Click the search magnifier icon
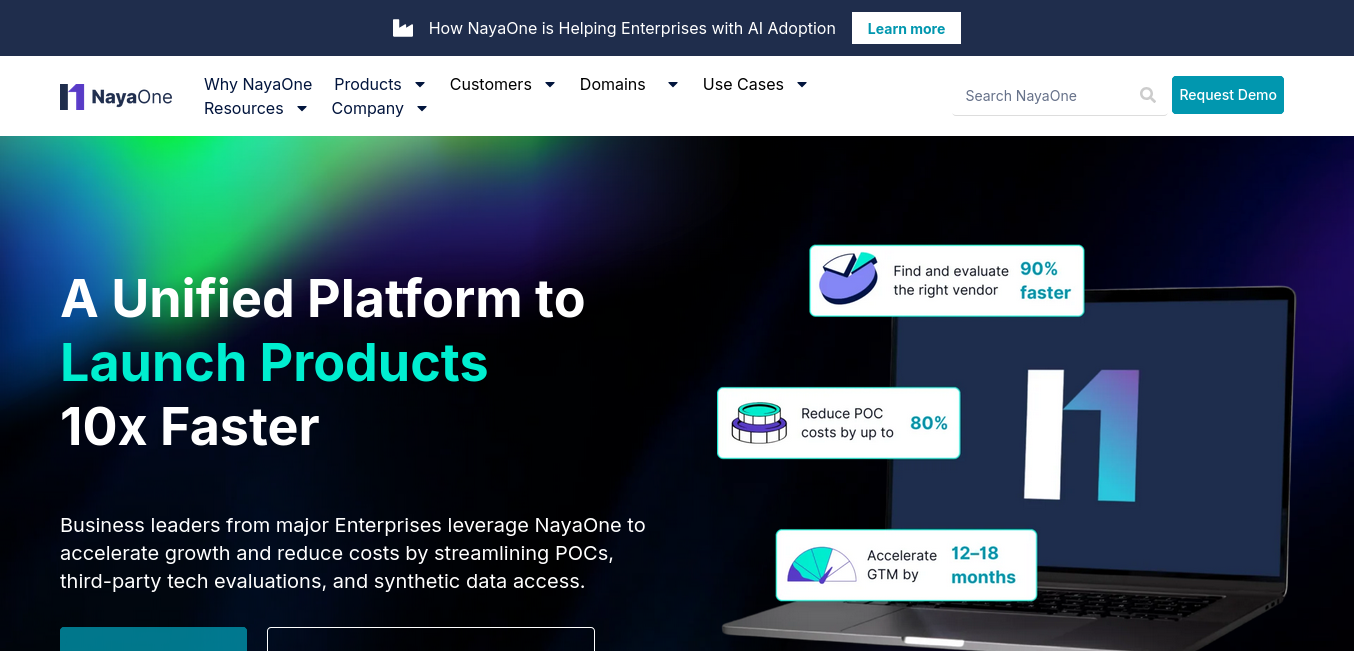1366x651 pixels. 1148,95
